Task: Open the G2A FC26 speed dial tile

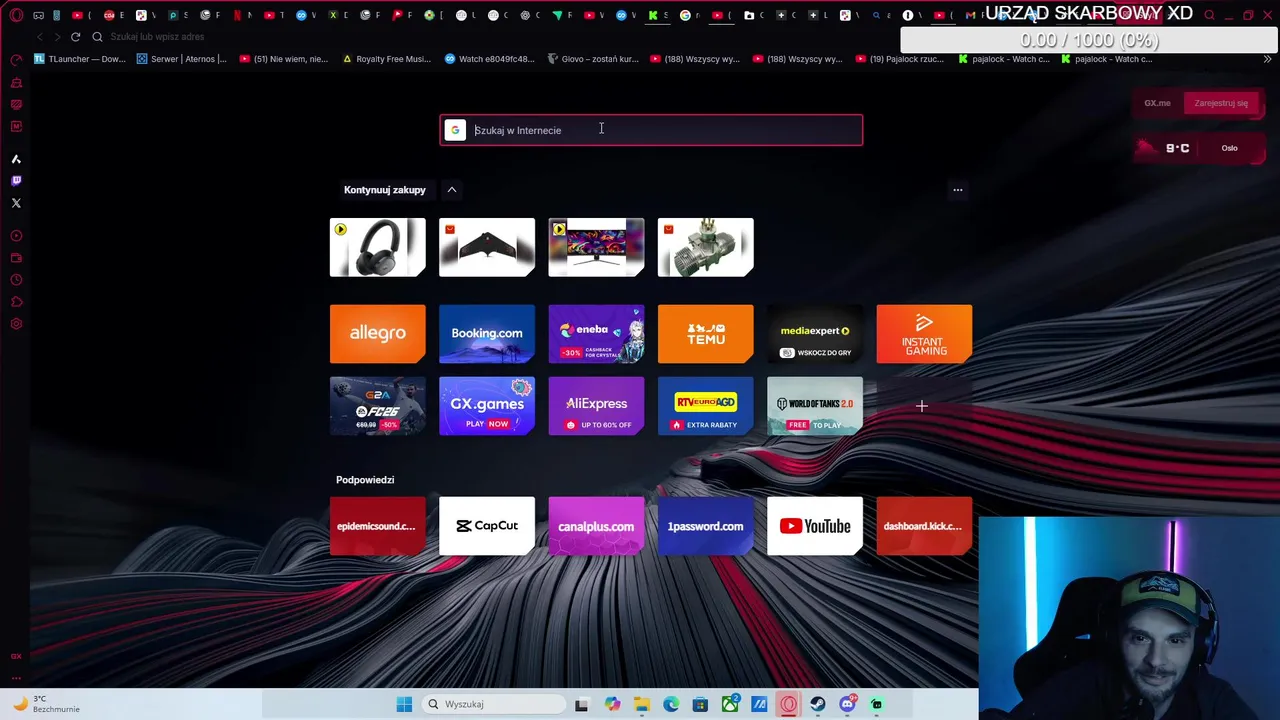Action: [377, 406]
